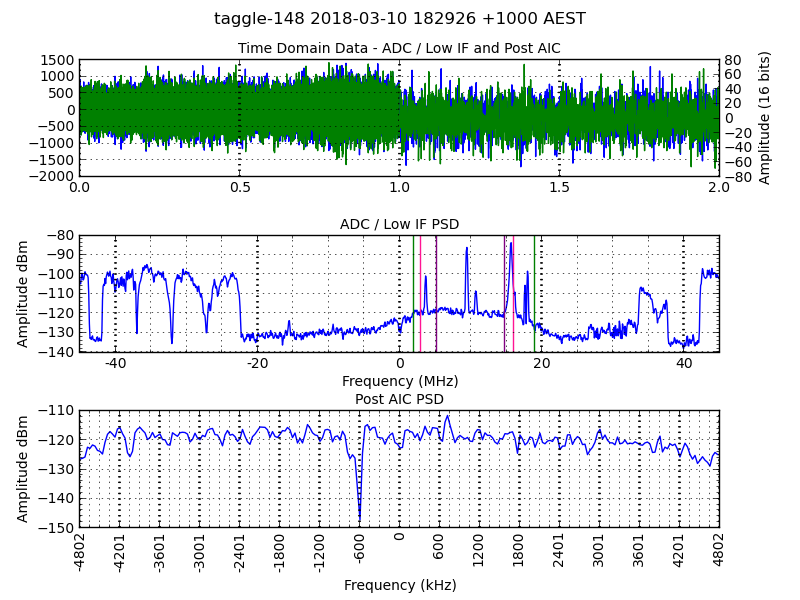Click the 1500 tick on time domain plot
The height and width of the screenshot is (600, 800).
click(x=58, y=61)
